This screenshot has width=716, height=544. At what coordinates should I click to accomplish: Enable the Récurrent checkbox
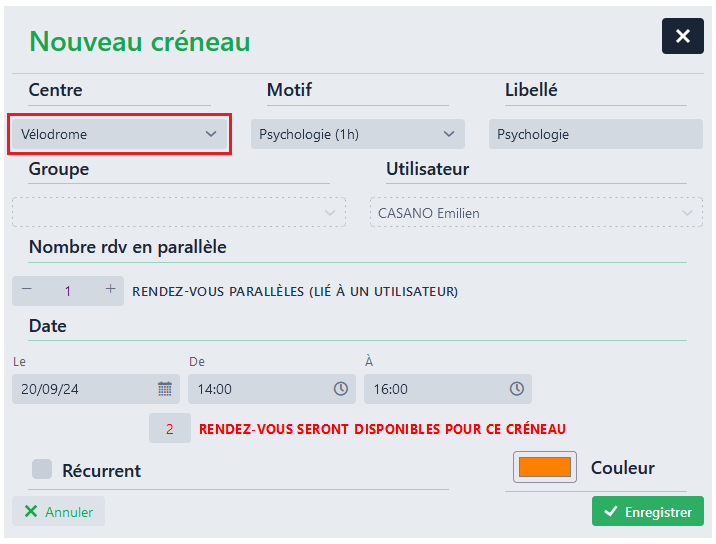click(42, 469)
